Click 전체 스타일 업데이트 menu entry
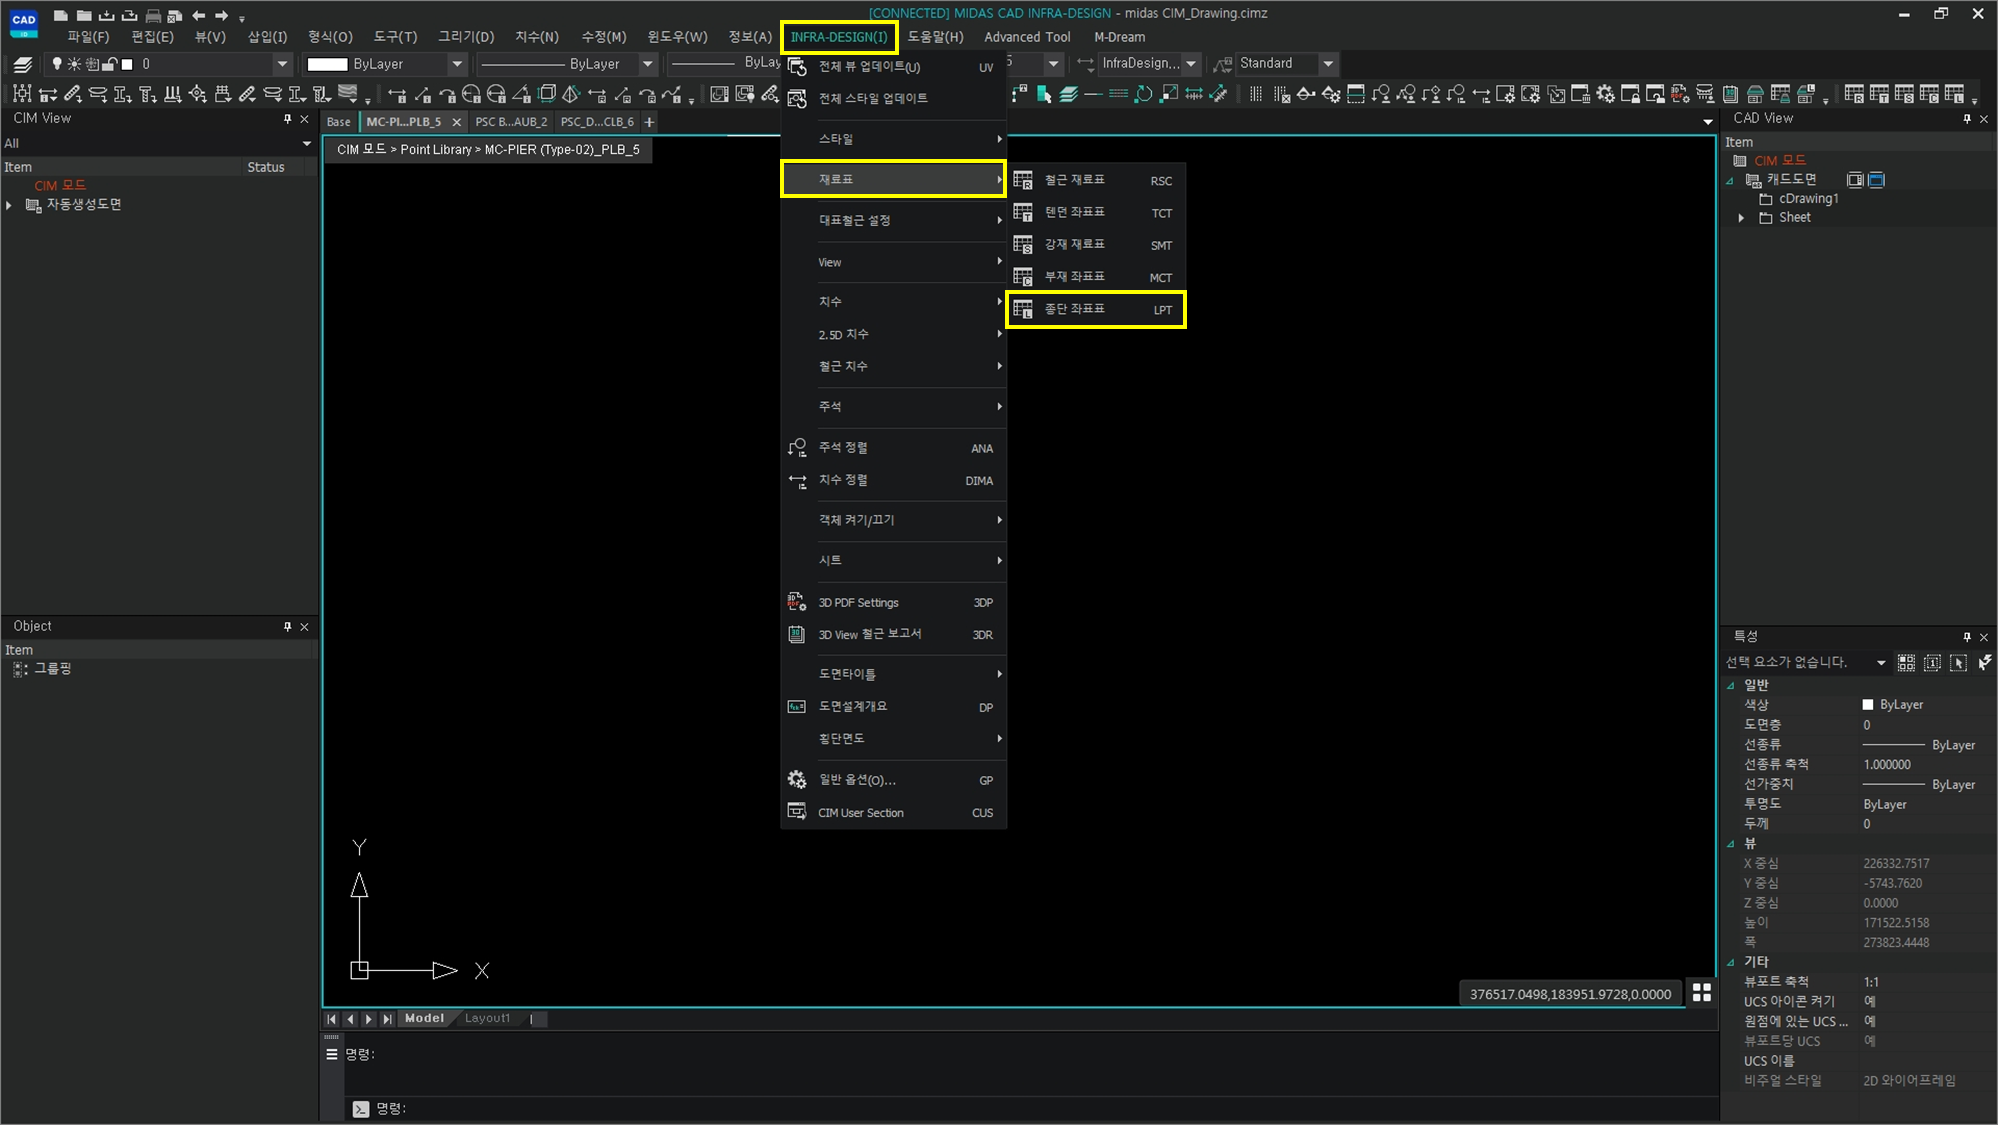Image resolution: width=1998 pixels, height=1125 pixels. point(893,98)
